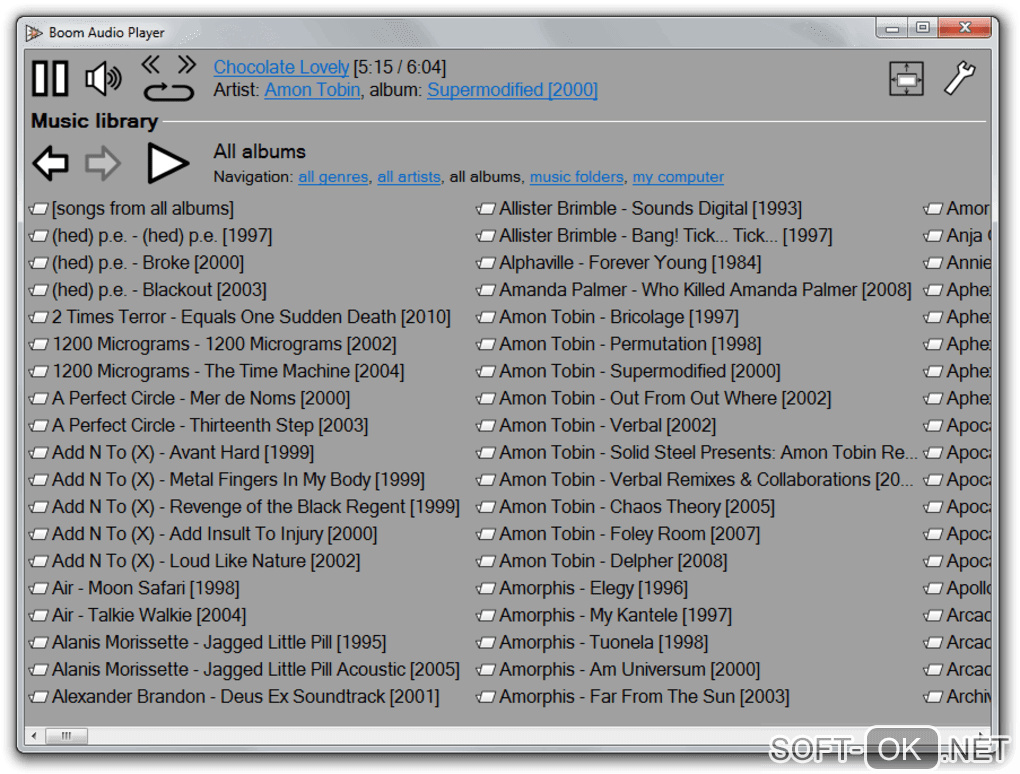This screenshot has width=1020, height=774.
Task: Open Allister Brimble - Sounds Digital [1993]
Action: 639,209
